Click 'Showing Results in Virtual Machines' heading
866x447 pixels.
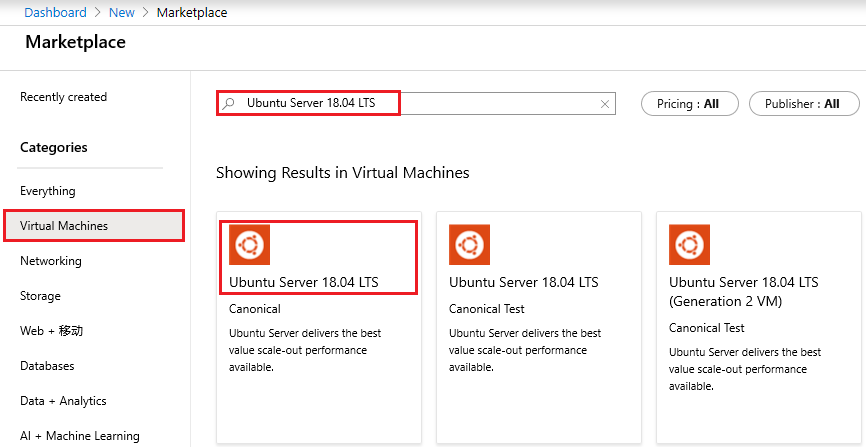[342, 173]
